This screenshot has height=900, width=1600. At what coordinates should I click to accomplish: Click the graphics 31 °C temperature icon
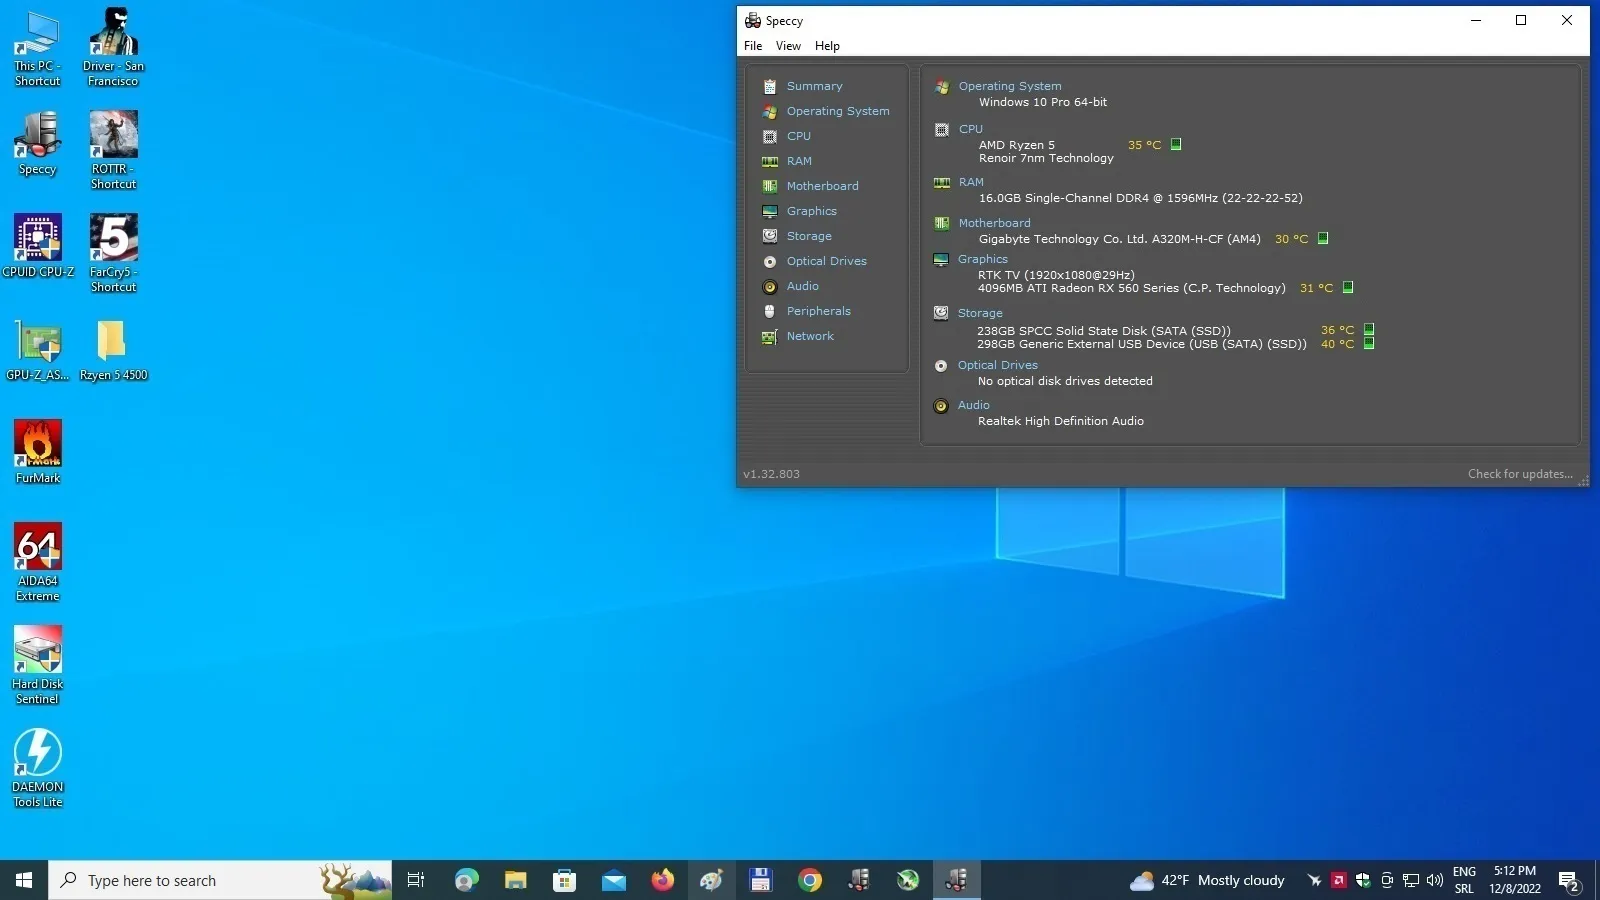(1348, 287)
